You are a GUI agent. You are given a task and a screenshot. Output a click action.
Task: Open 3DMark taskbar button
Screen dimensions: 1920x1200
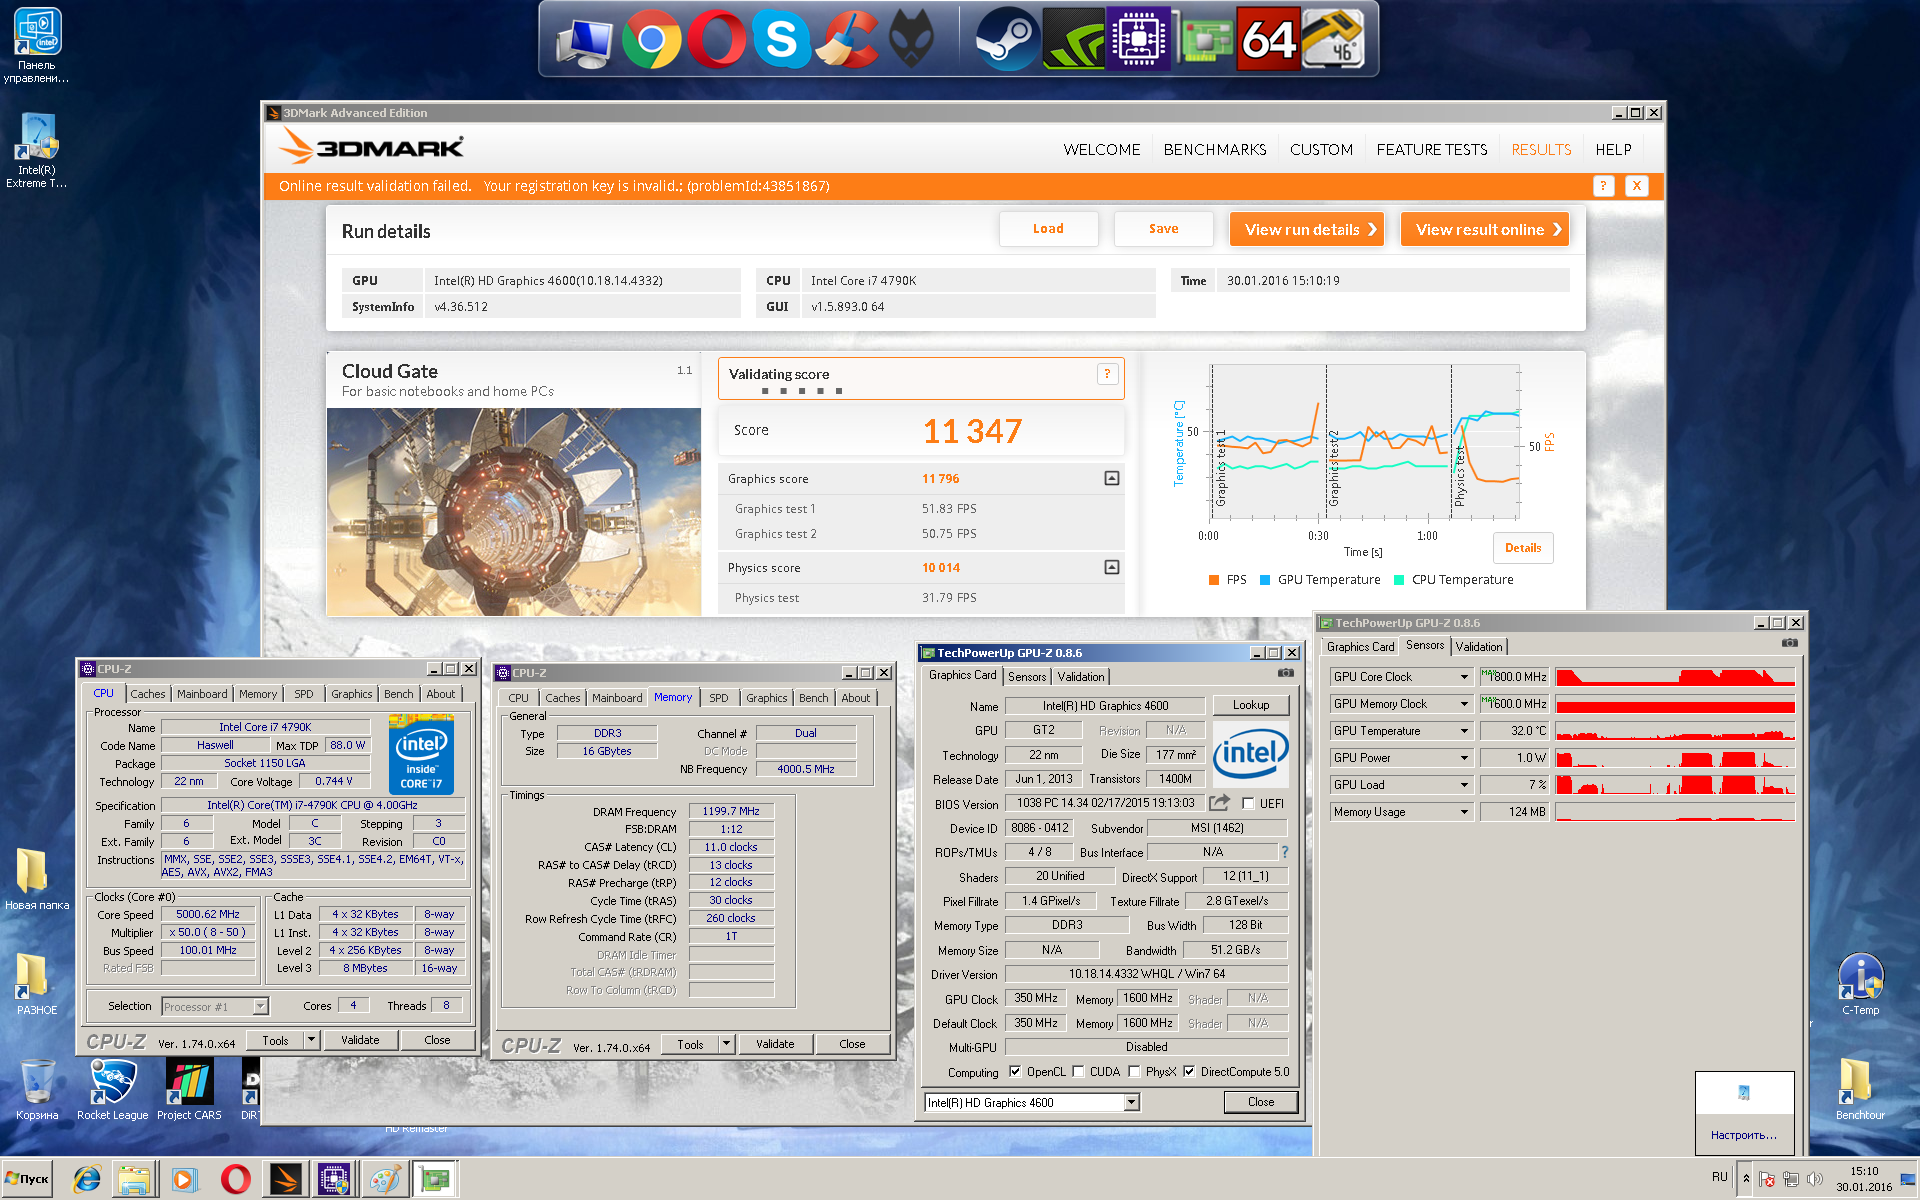click(285, 1180)
